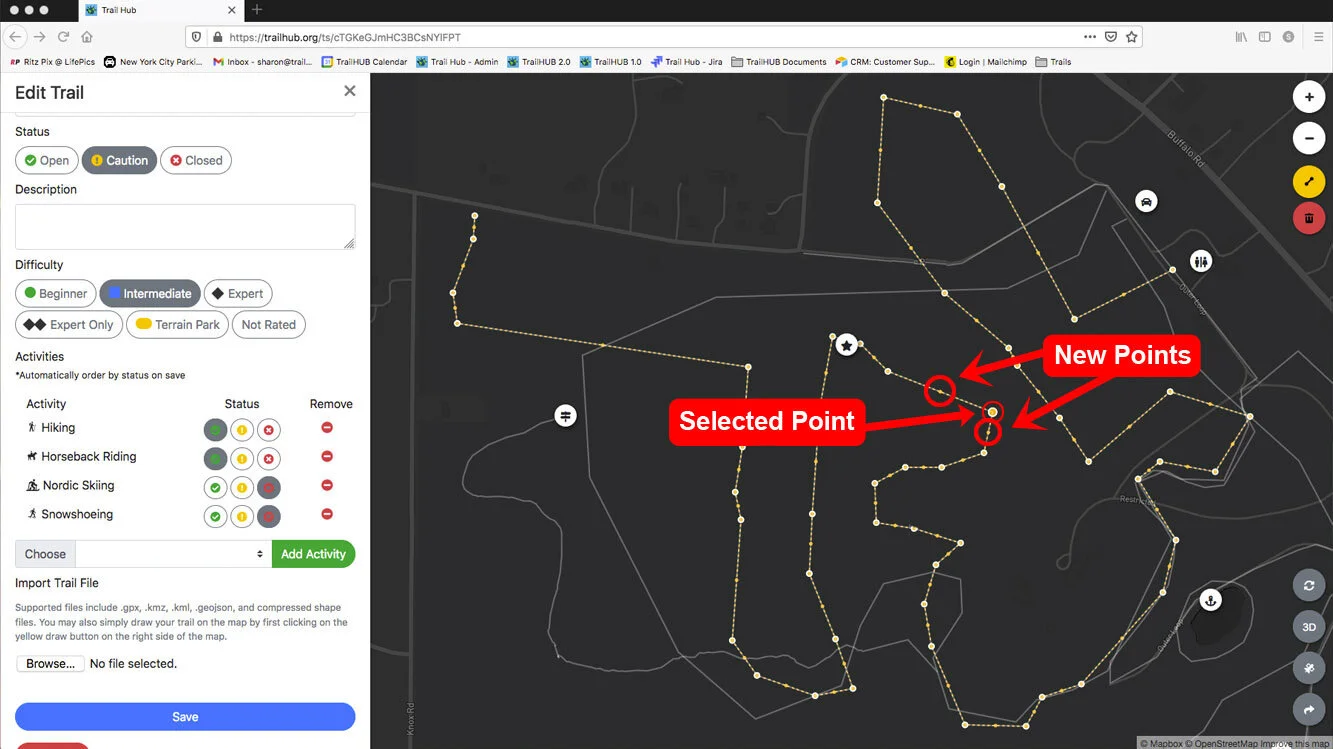Remove the Horseback Riding activity
Screen dimensions: 1333x749
tap(327, 457)
